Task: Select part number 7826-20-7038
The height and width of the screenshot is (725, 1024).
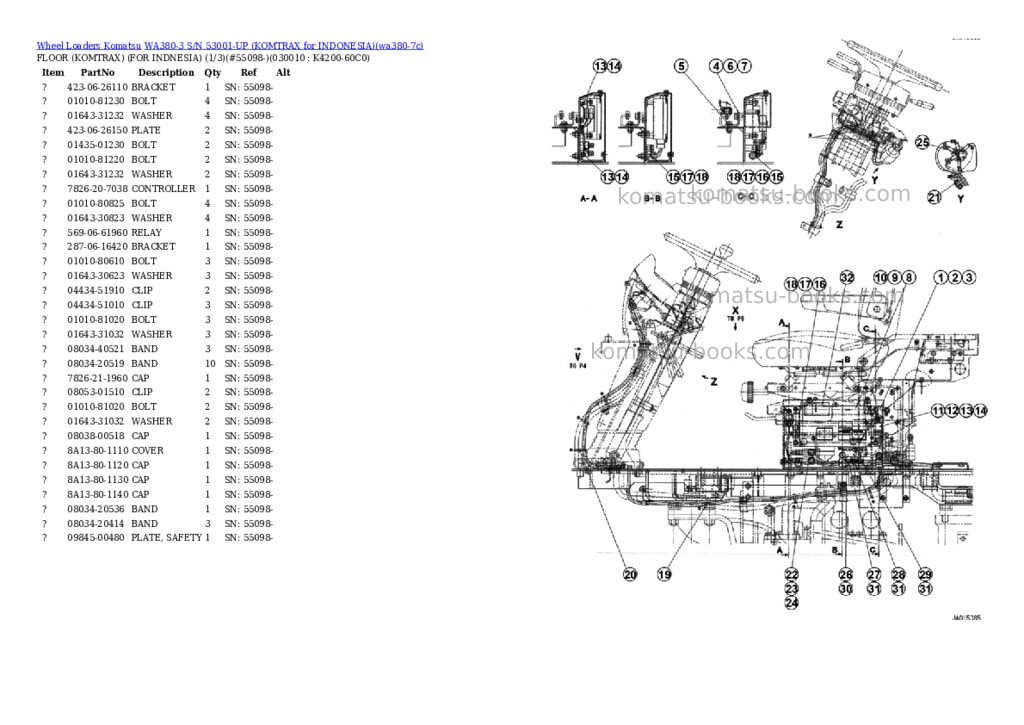Action: click(97, 189)
